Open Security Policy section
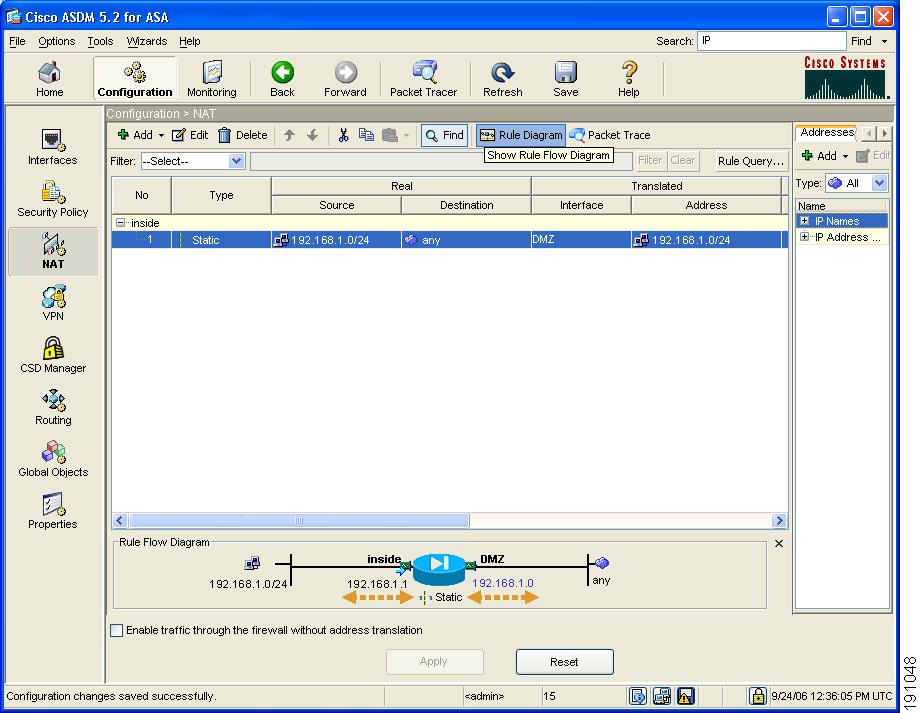The width and height of the screenshot is (920, 713). click(x=53, y=200)
